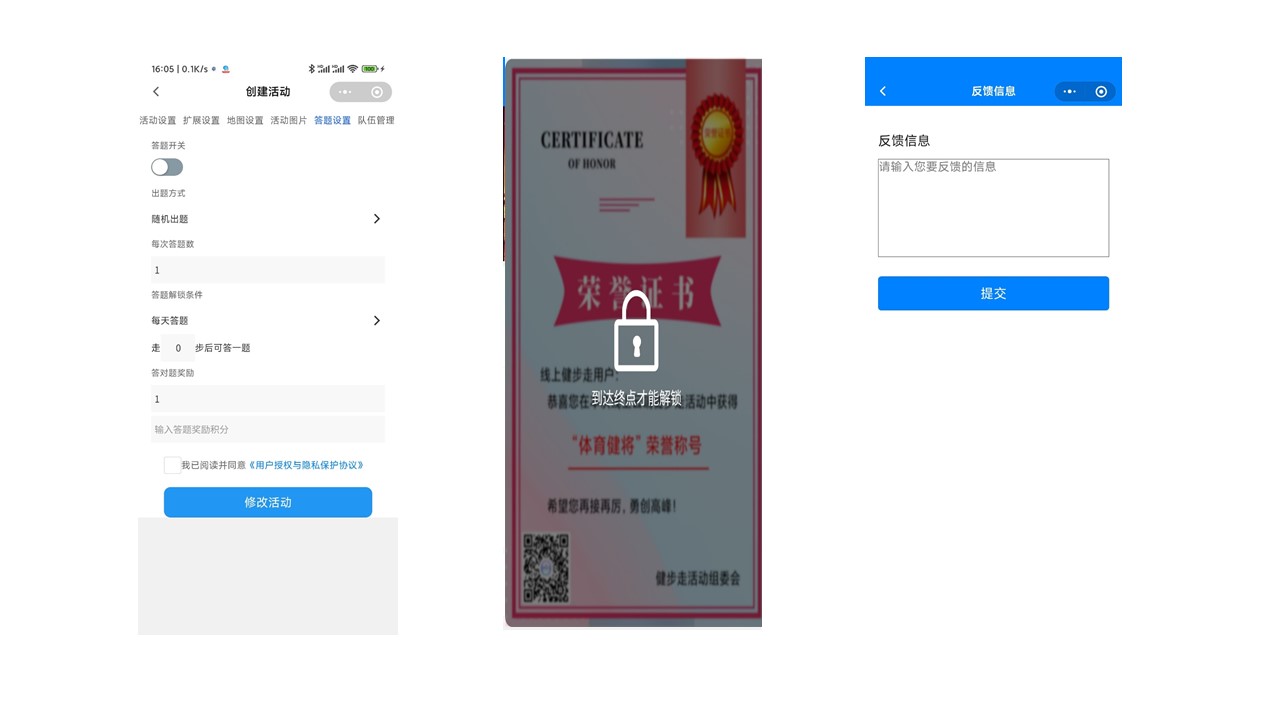The height and width of the screenshot is (720, 1280).
Task: Click the 输入答题奖励积分 input field
Action: pyautogui.click(x=268, y=429)
